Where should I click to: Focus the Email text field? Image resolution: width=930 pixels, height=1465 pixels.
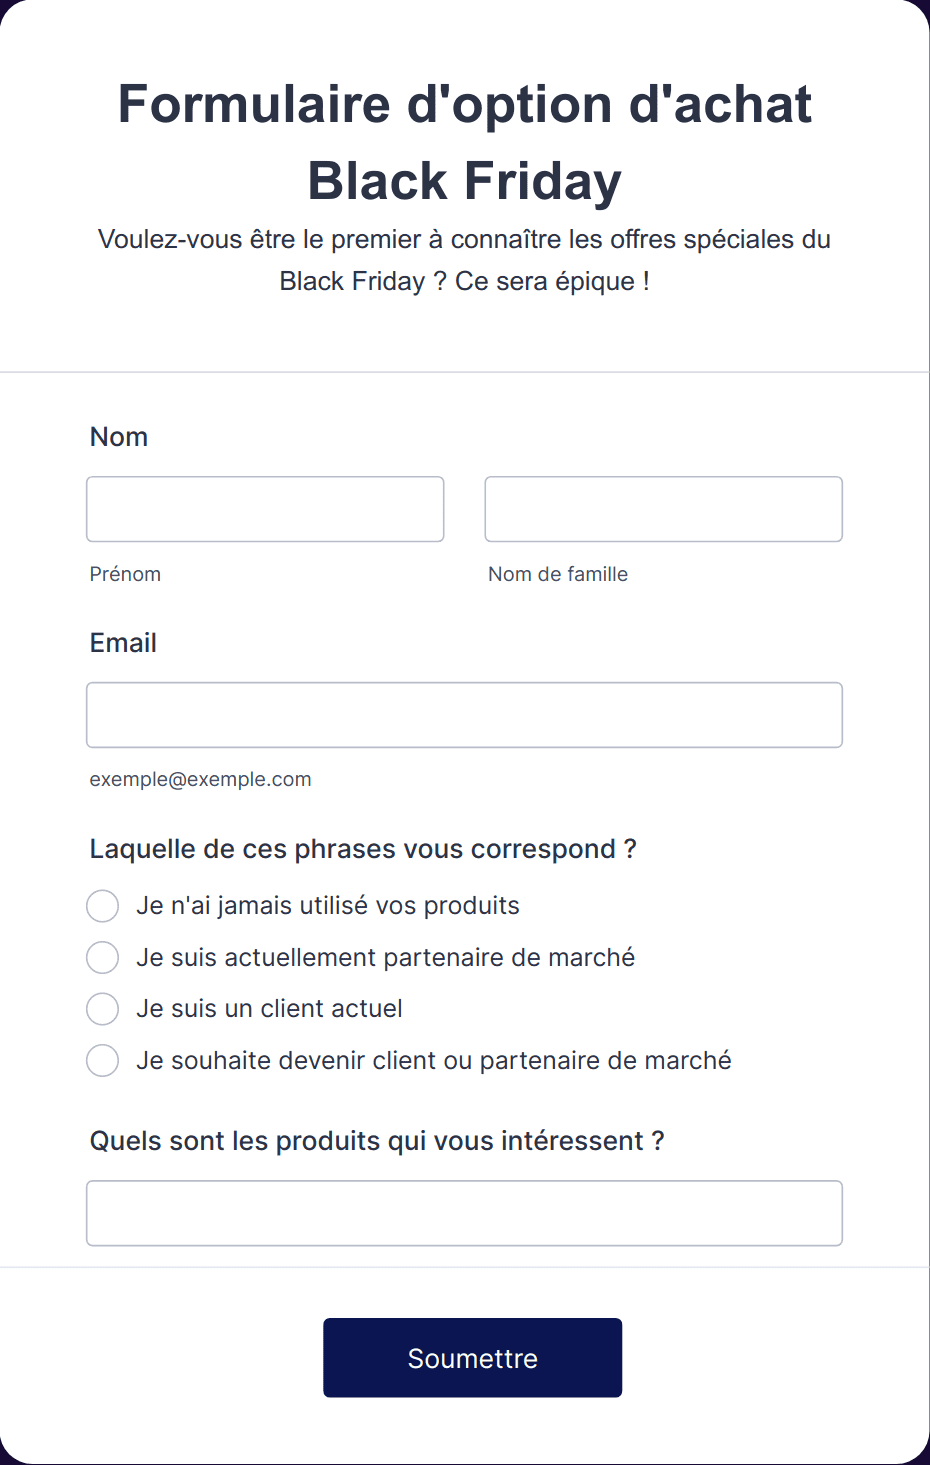(465, 715)
